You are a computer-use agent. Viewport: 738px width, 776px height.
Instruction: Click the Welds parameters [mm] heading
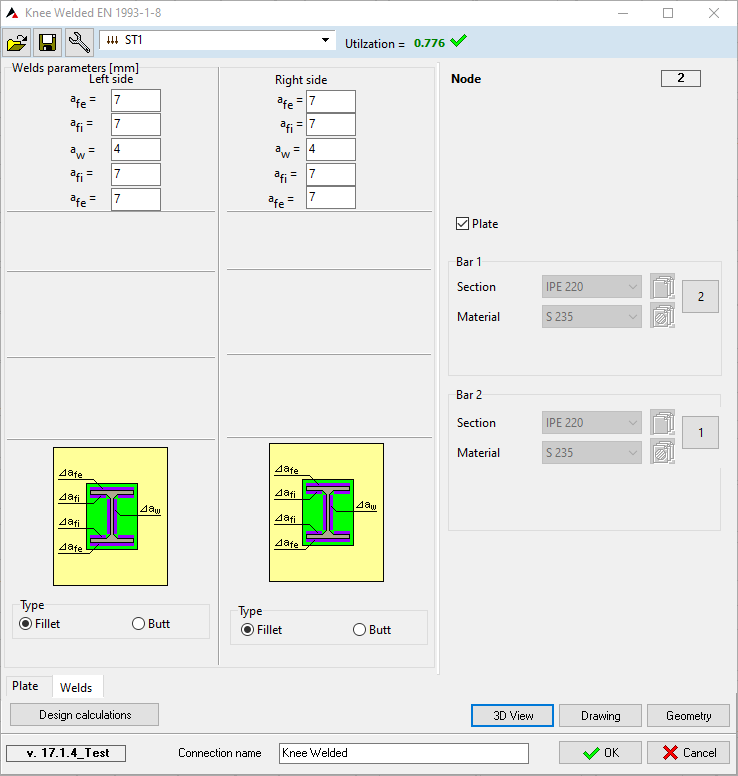pyautogui.click(x=75, y=68)
